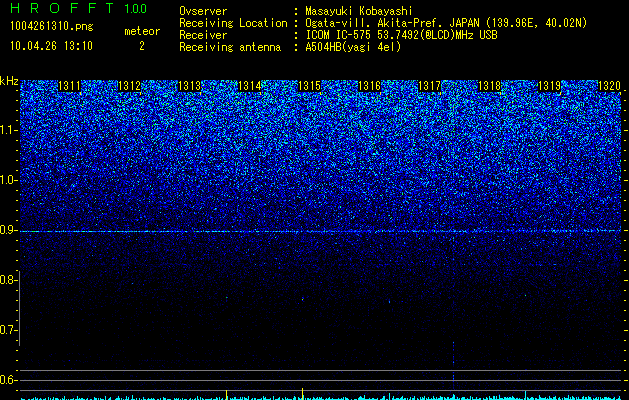This screenshot has height=400, width=629.
Task: Click the 0.6 frequency axis label
Action: 8,380
